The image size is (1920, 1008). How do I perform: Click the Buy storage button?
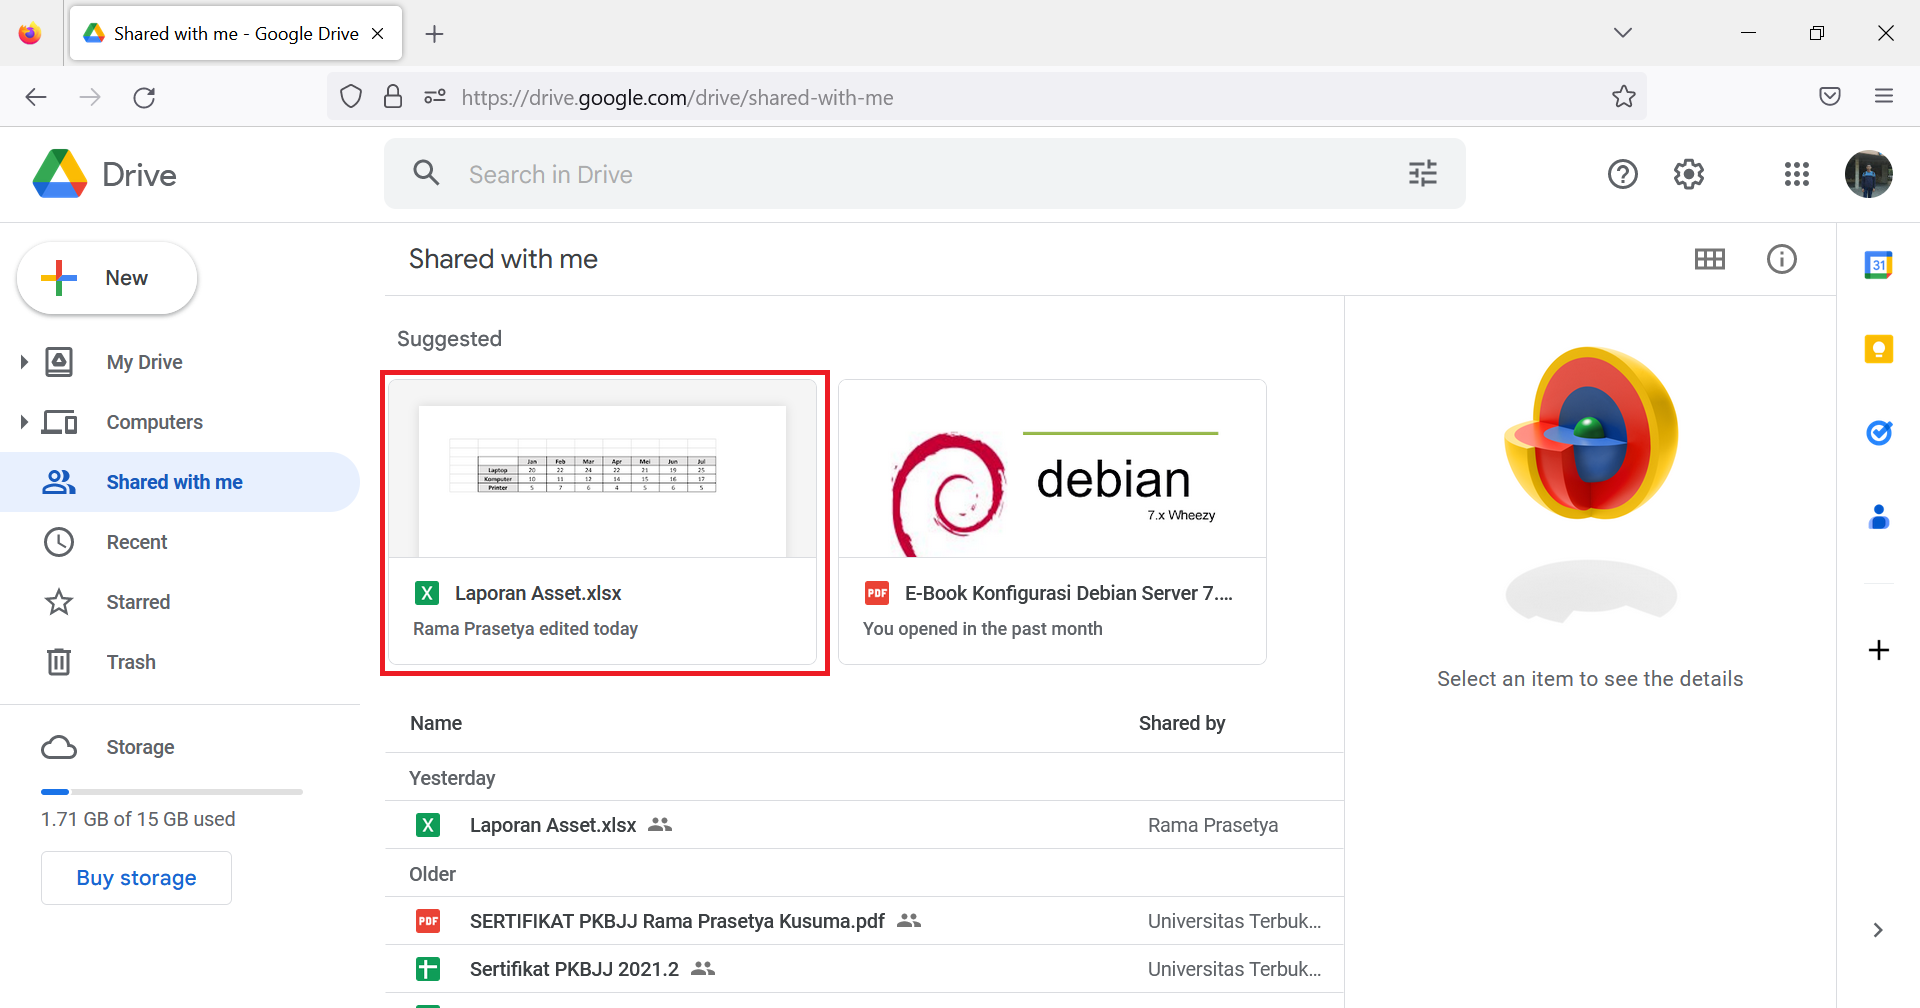point(137,878)
